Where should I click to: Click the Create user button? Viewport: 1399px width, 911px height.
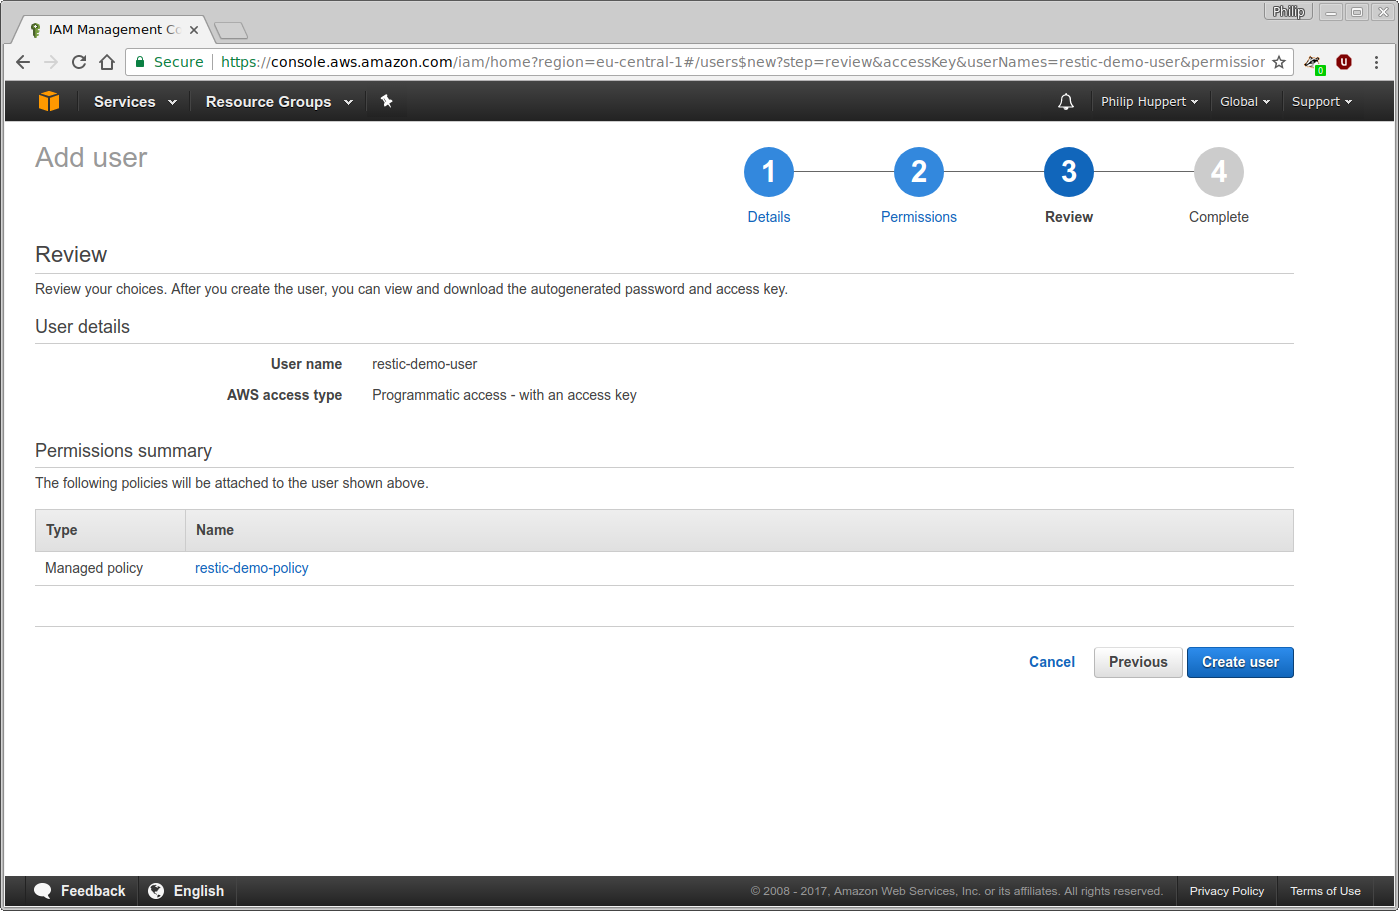pos(1239,662)
